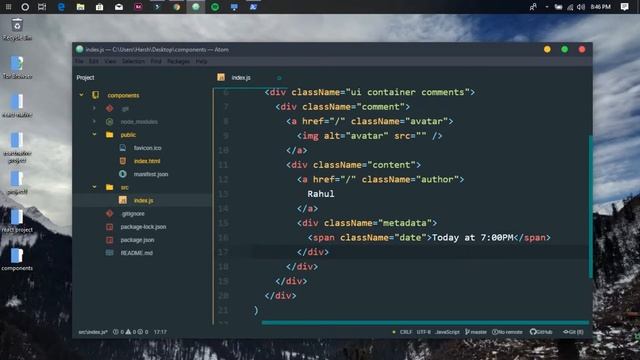640x360 pixels.
Task: Toggle the Git panel from status bar
Action: 573,332
